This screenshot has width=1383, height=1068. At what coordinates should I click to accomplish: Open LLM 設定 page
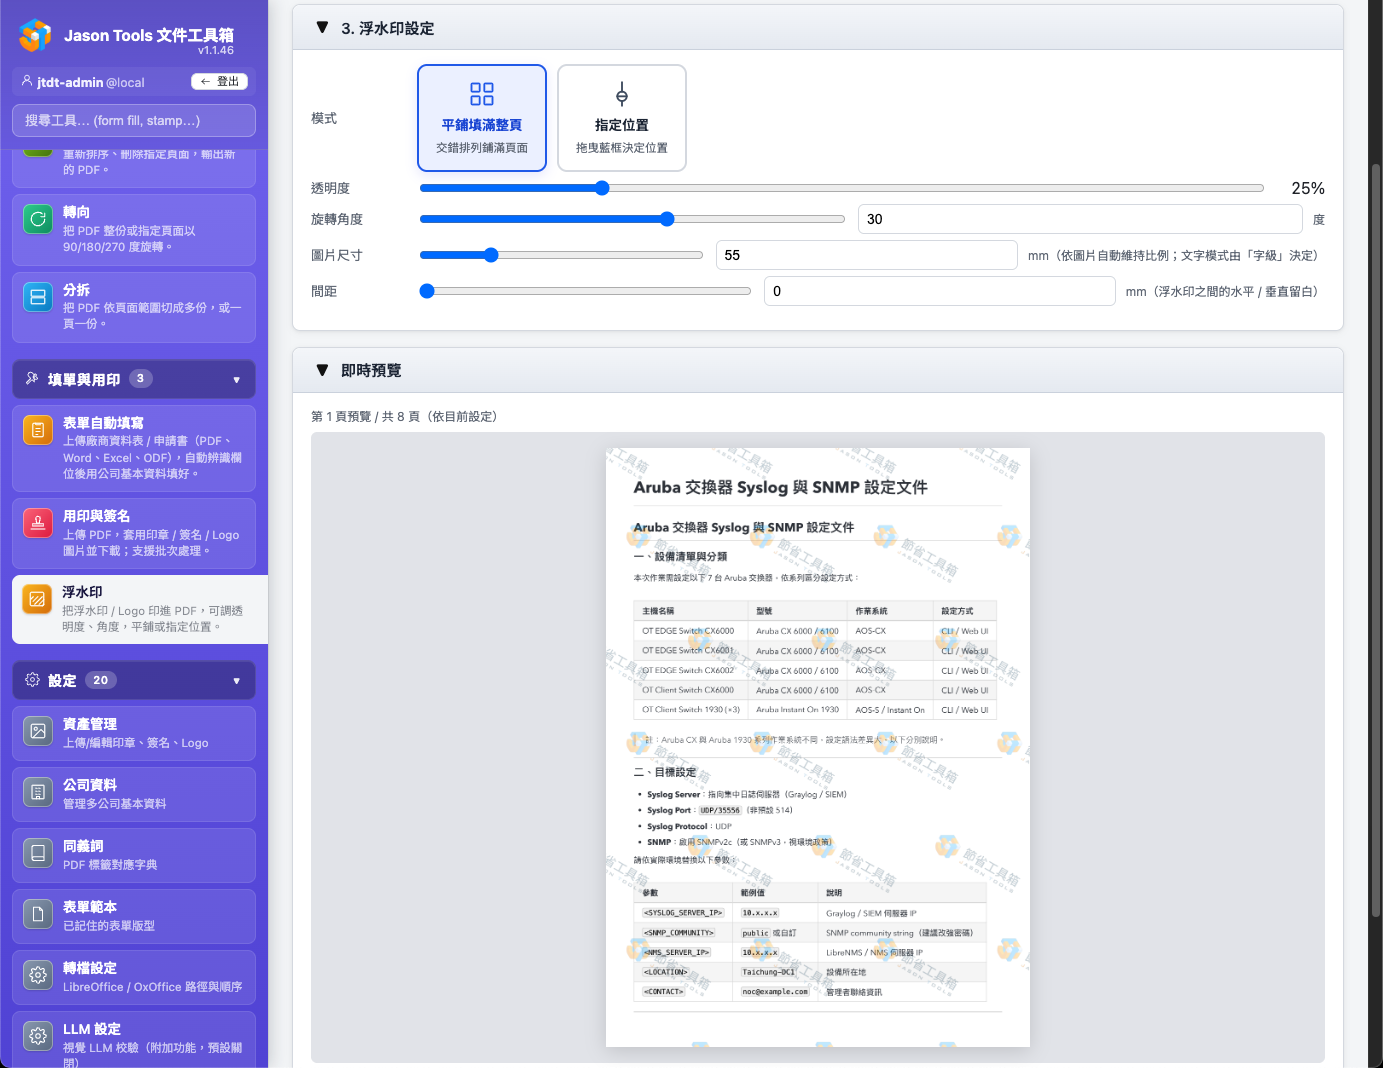coord(134,1038)
